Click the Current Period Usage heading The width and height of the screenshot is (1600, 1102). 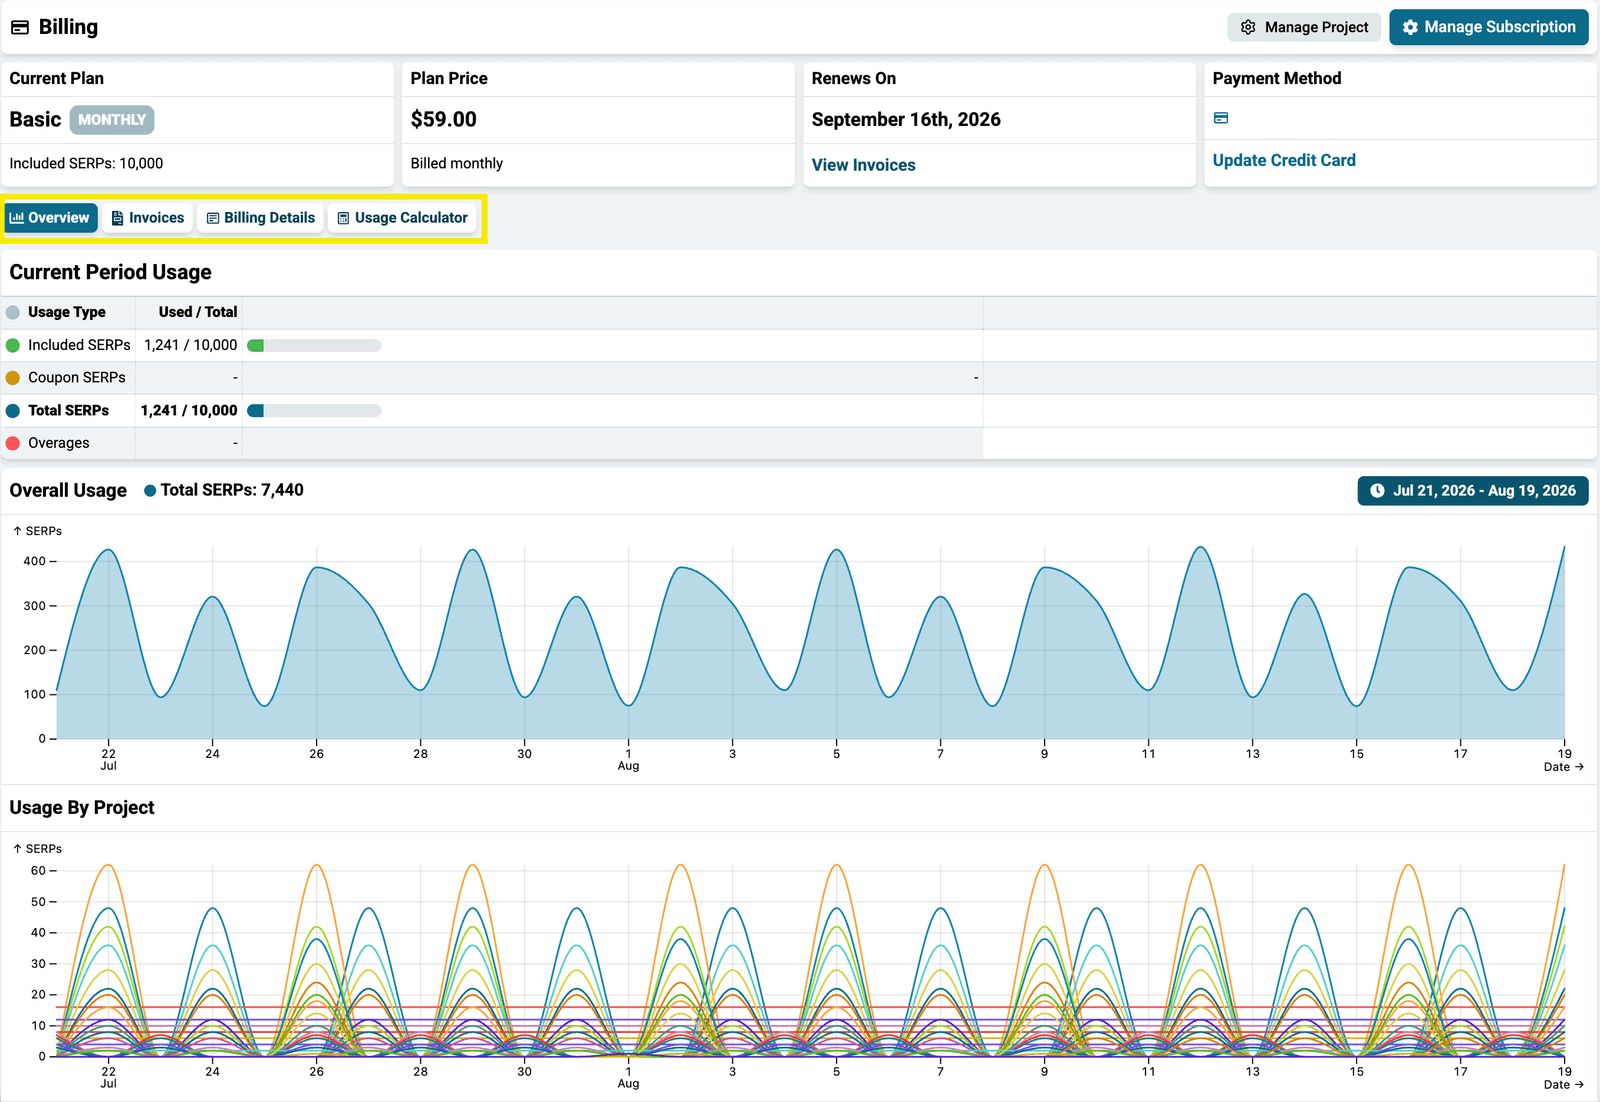point(111,272)
